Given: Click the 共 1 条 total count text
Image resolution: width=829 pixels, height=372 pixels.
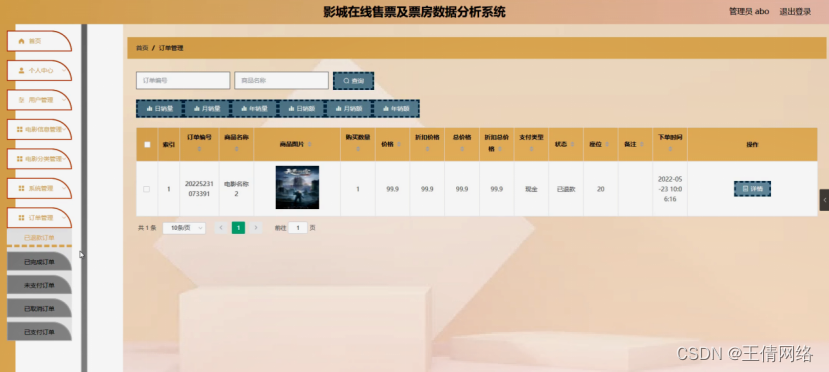Looking at the screenshot, I should point(147,228).
